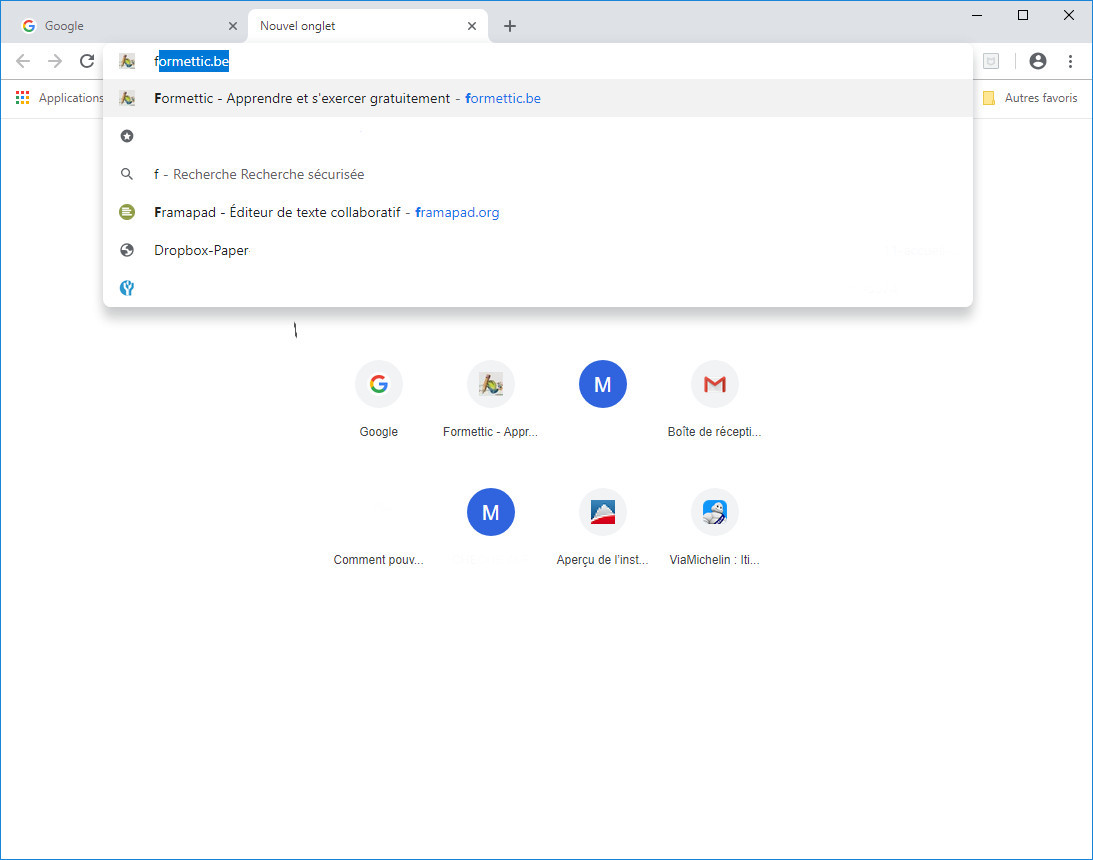
Task: Click the extension icon beside the profile avatar
Action: click(991, 61)
